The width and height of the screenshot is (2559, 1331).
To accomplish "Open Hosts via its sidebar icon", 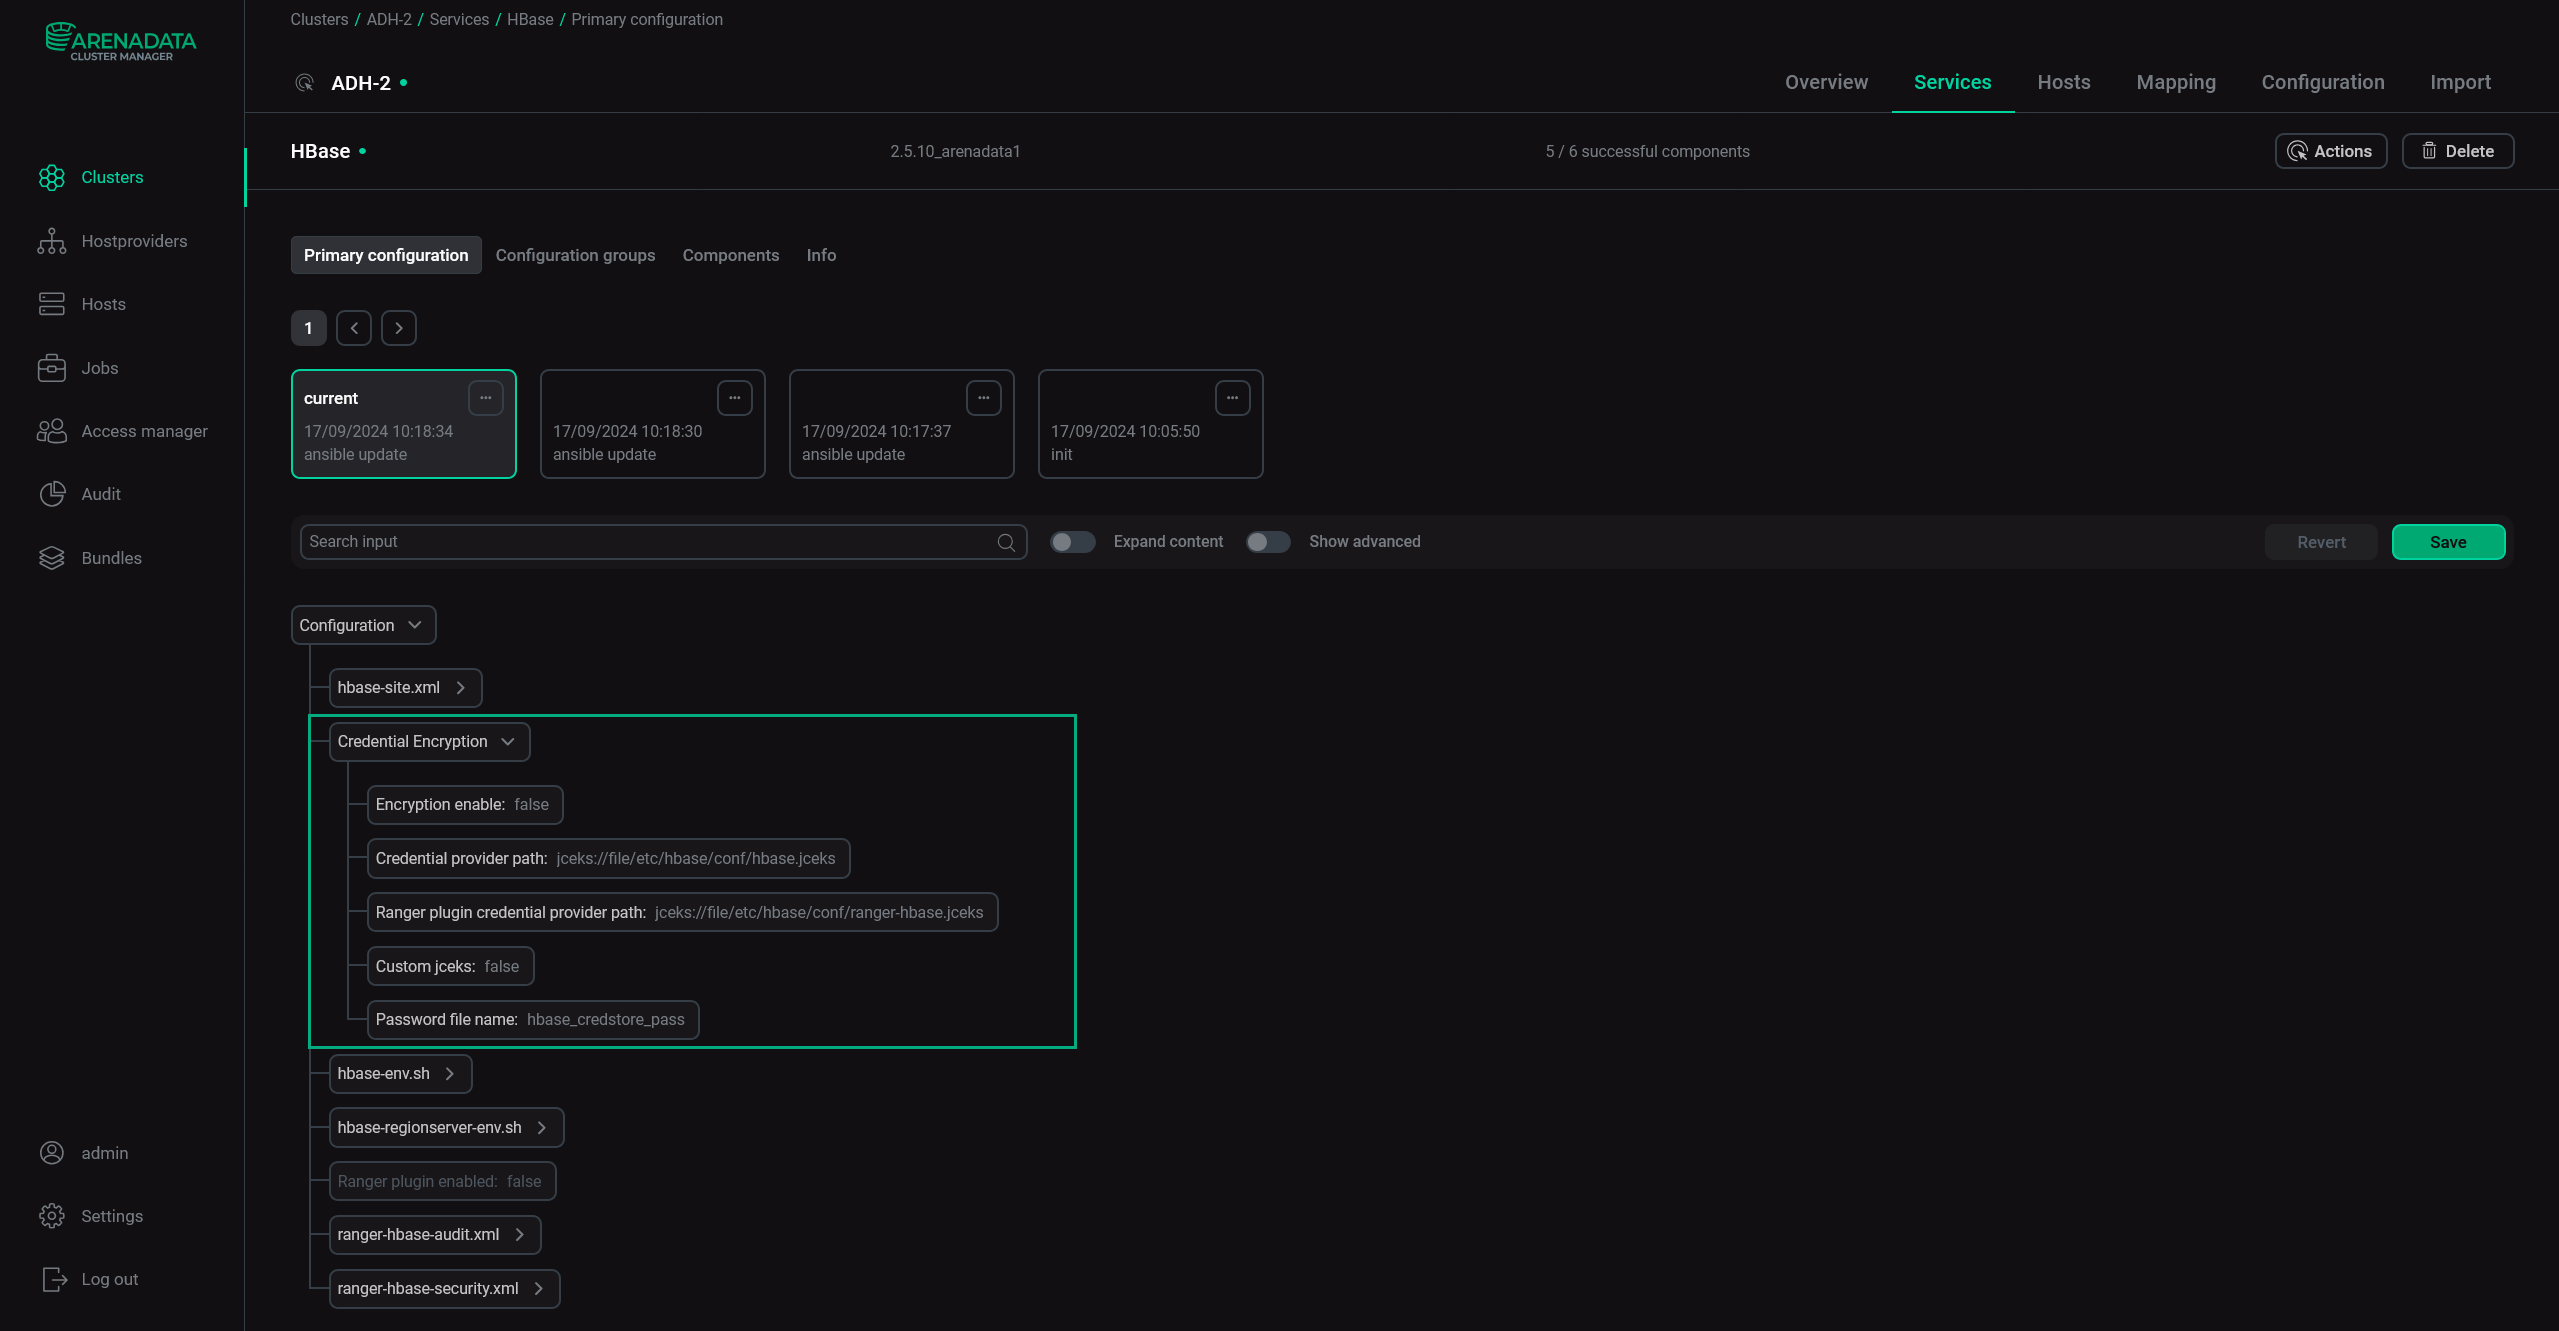I will point(52,304).
